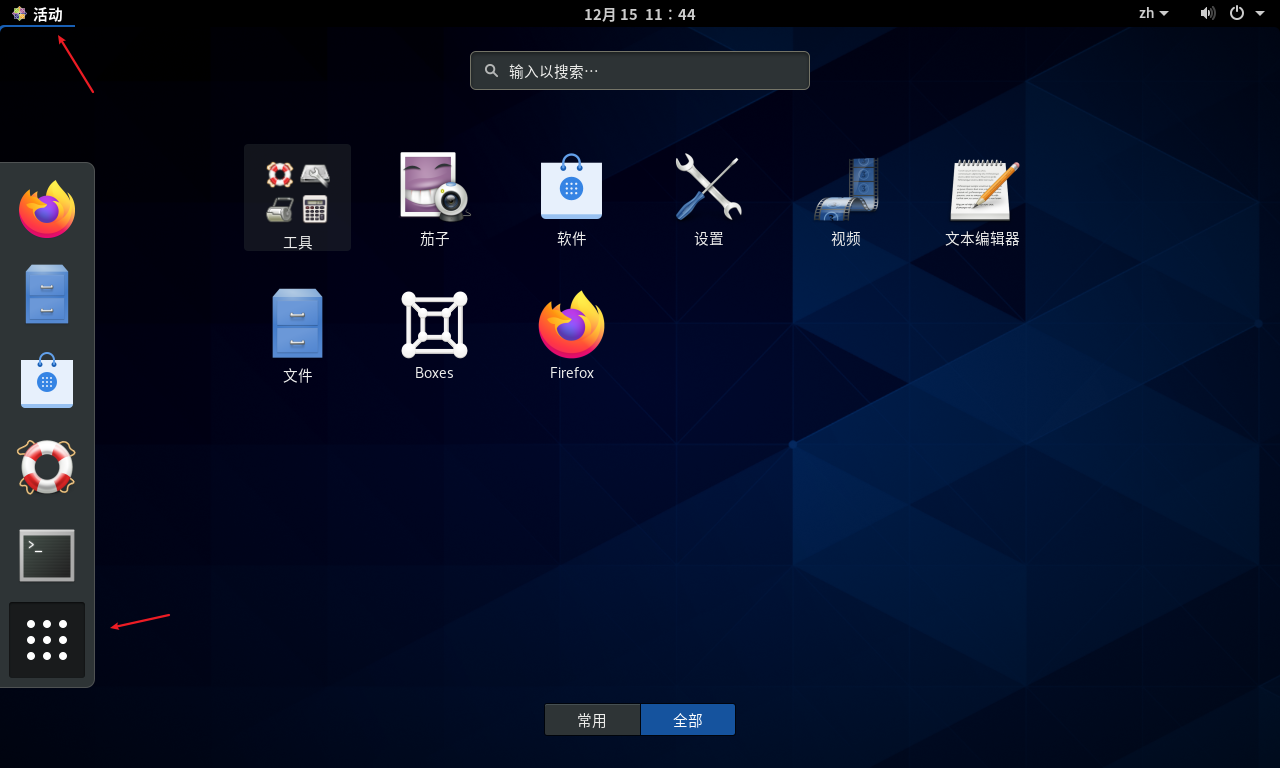Open the power system menu
Viewport: 1280px width, 768px height.
(x=1245, y=13)
